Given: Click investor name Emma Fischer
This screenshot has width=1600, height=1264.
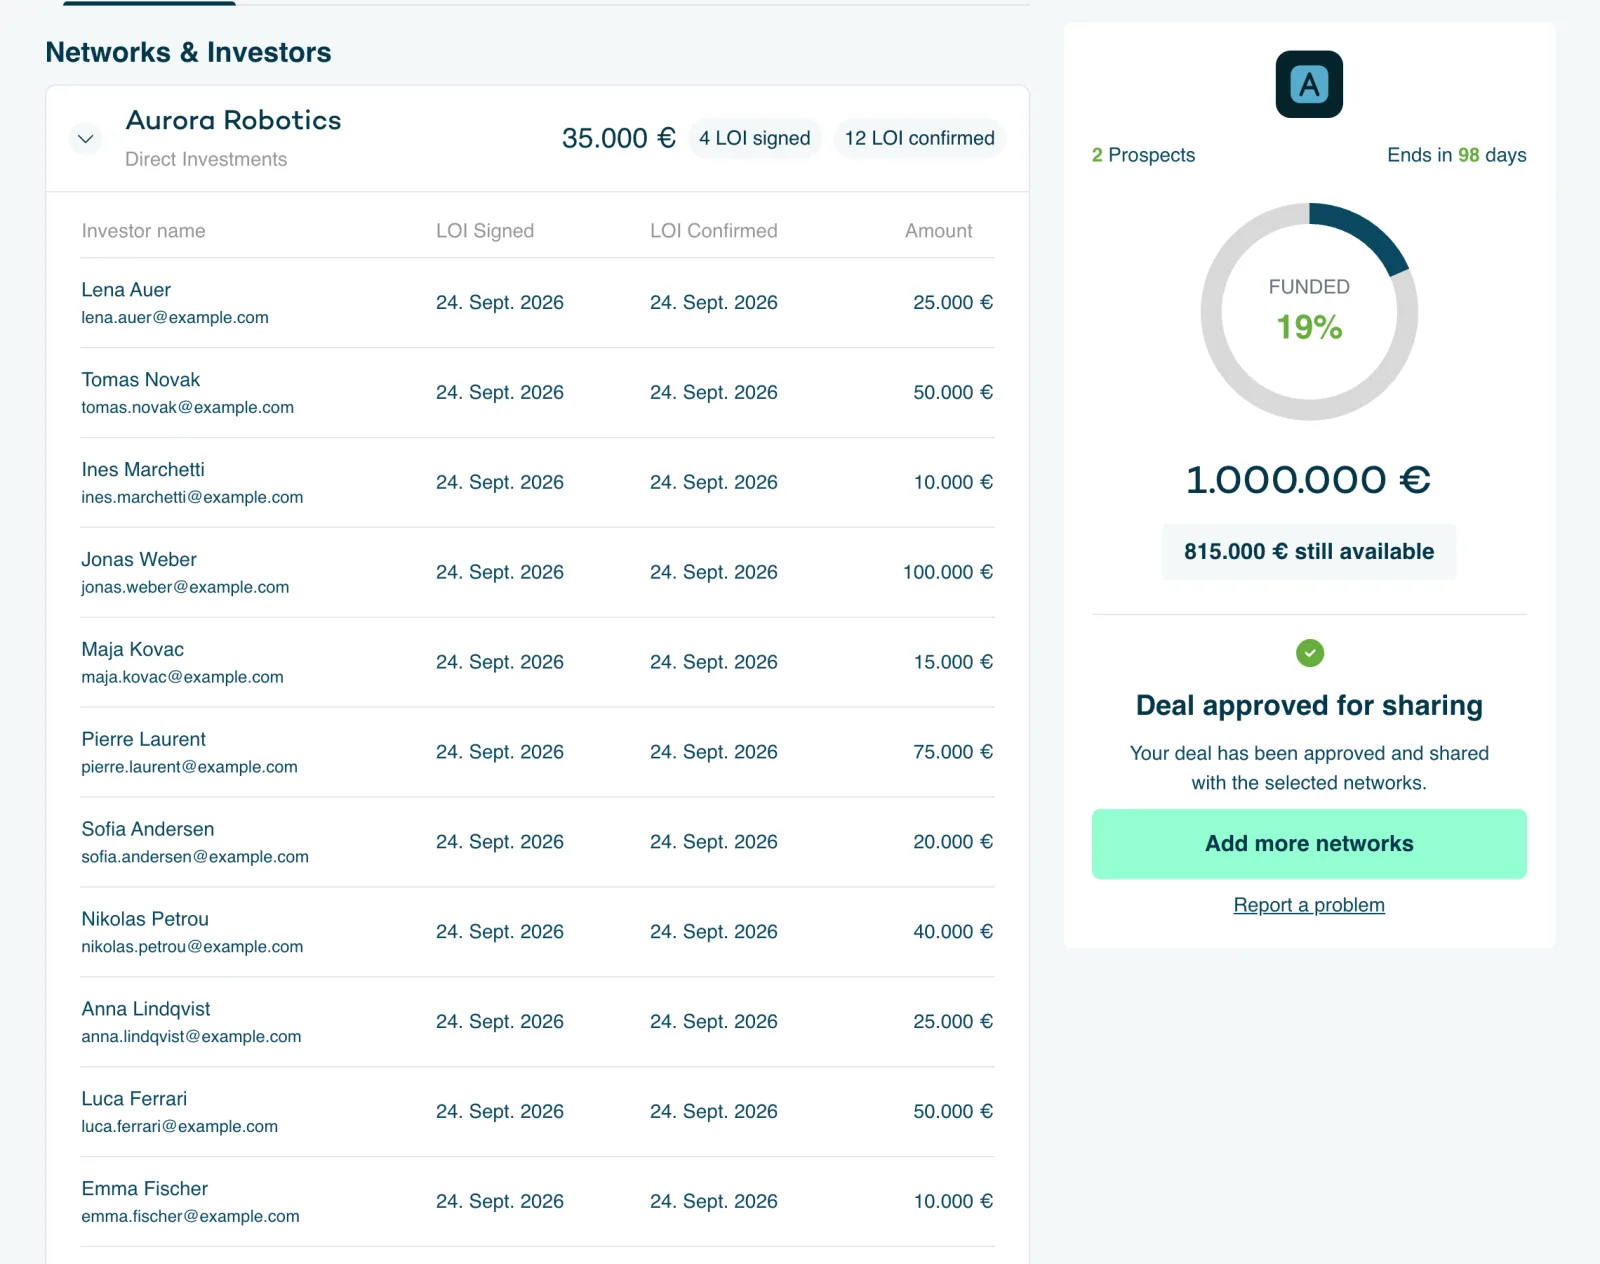Looking at the screenshot, I should click(145, 1189).
